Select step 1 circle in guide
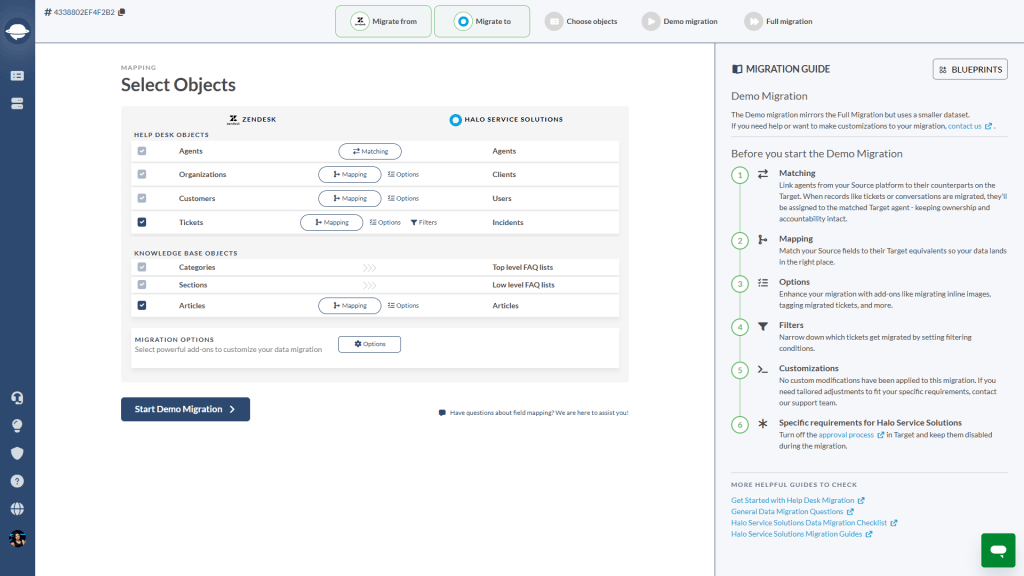 point(739,175)
